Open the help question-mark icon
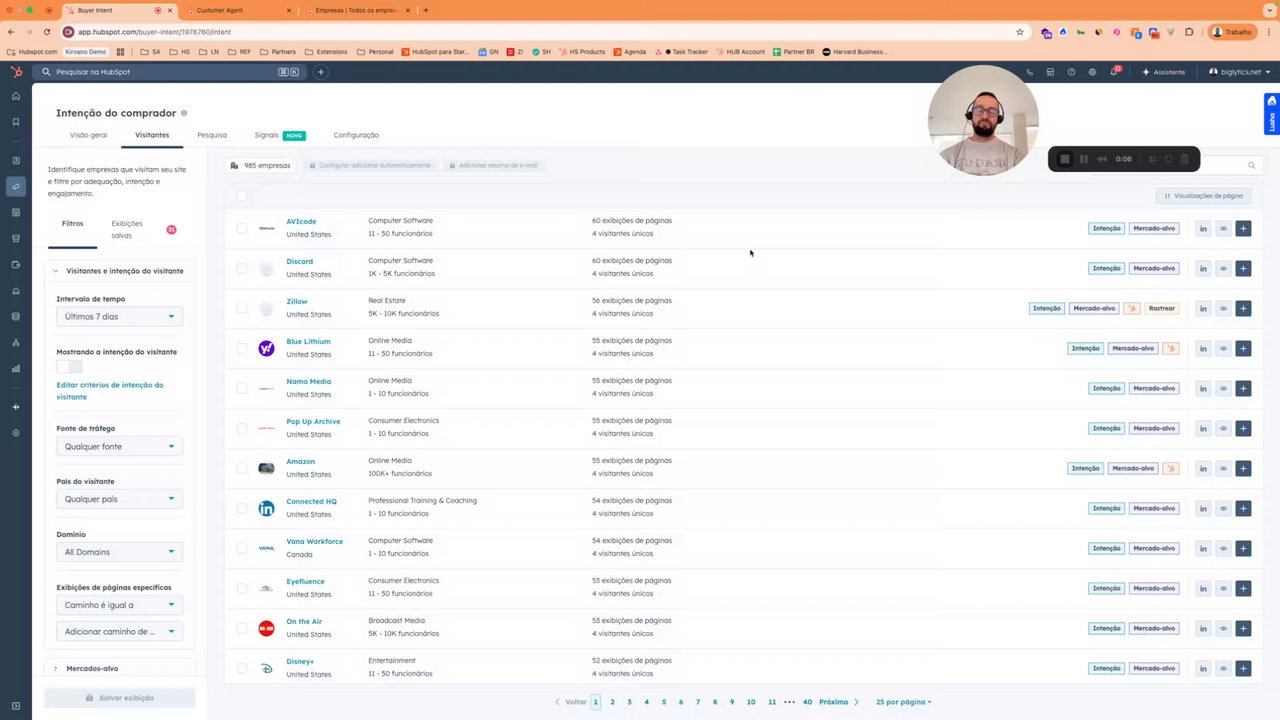1280x720 pixels. tap(1071, 72)
